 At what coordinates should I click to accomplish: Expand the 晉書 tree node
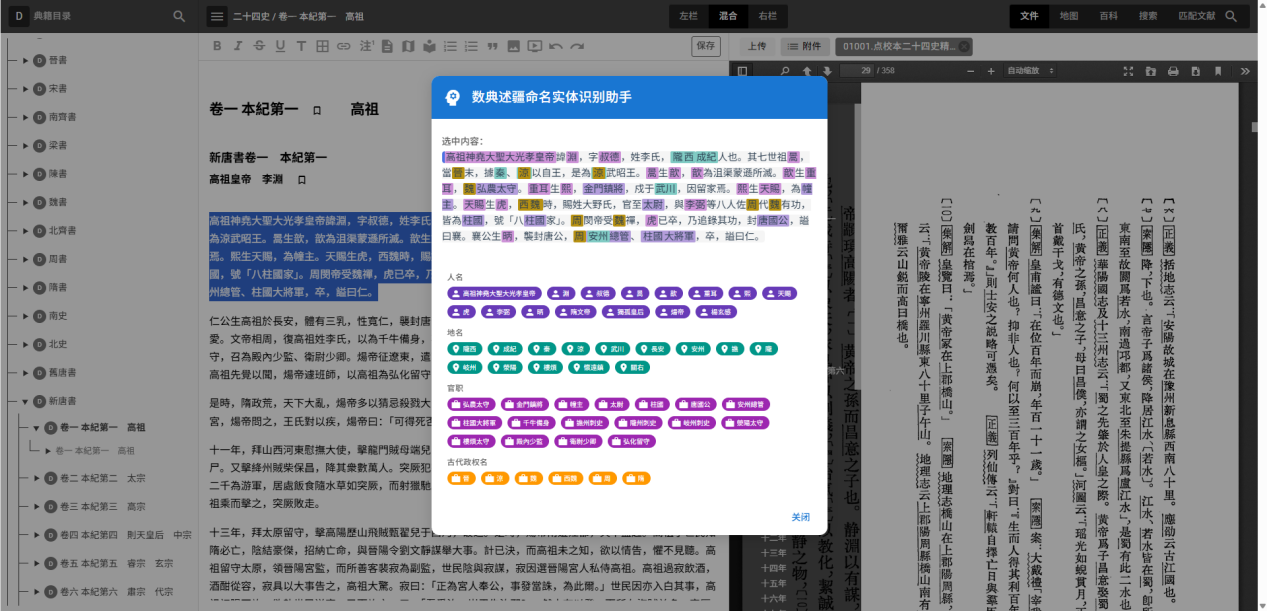24,60
